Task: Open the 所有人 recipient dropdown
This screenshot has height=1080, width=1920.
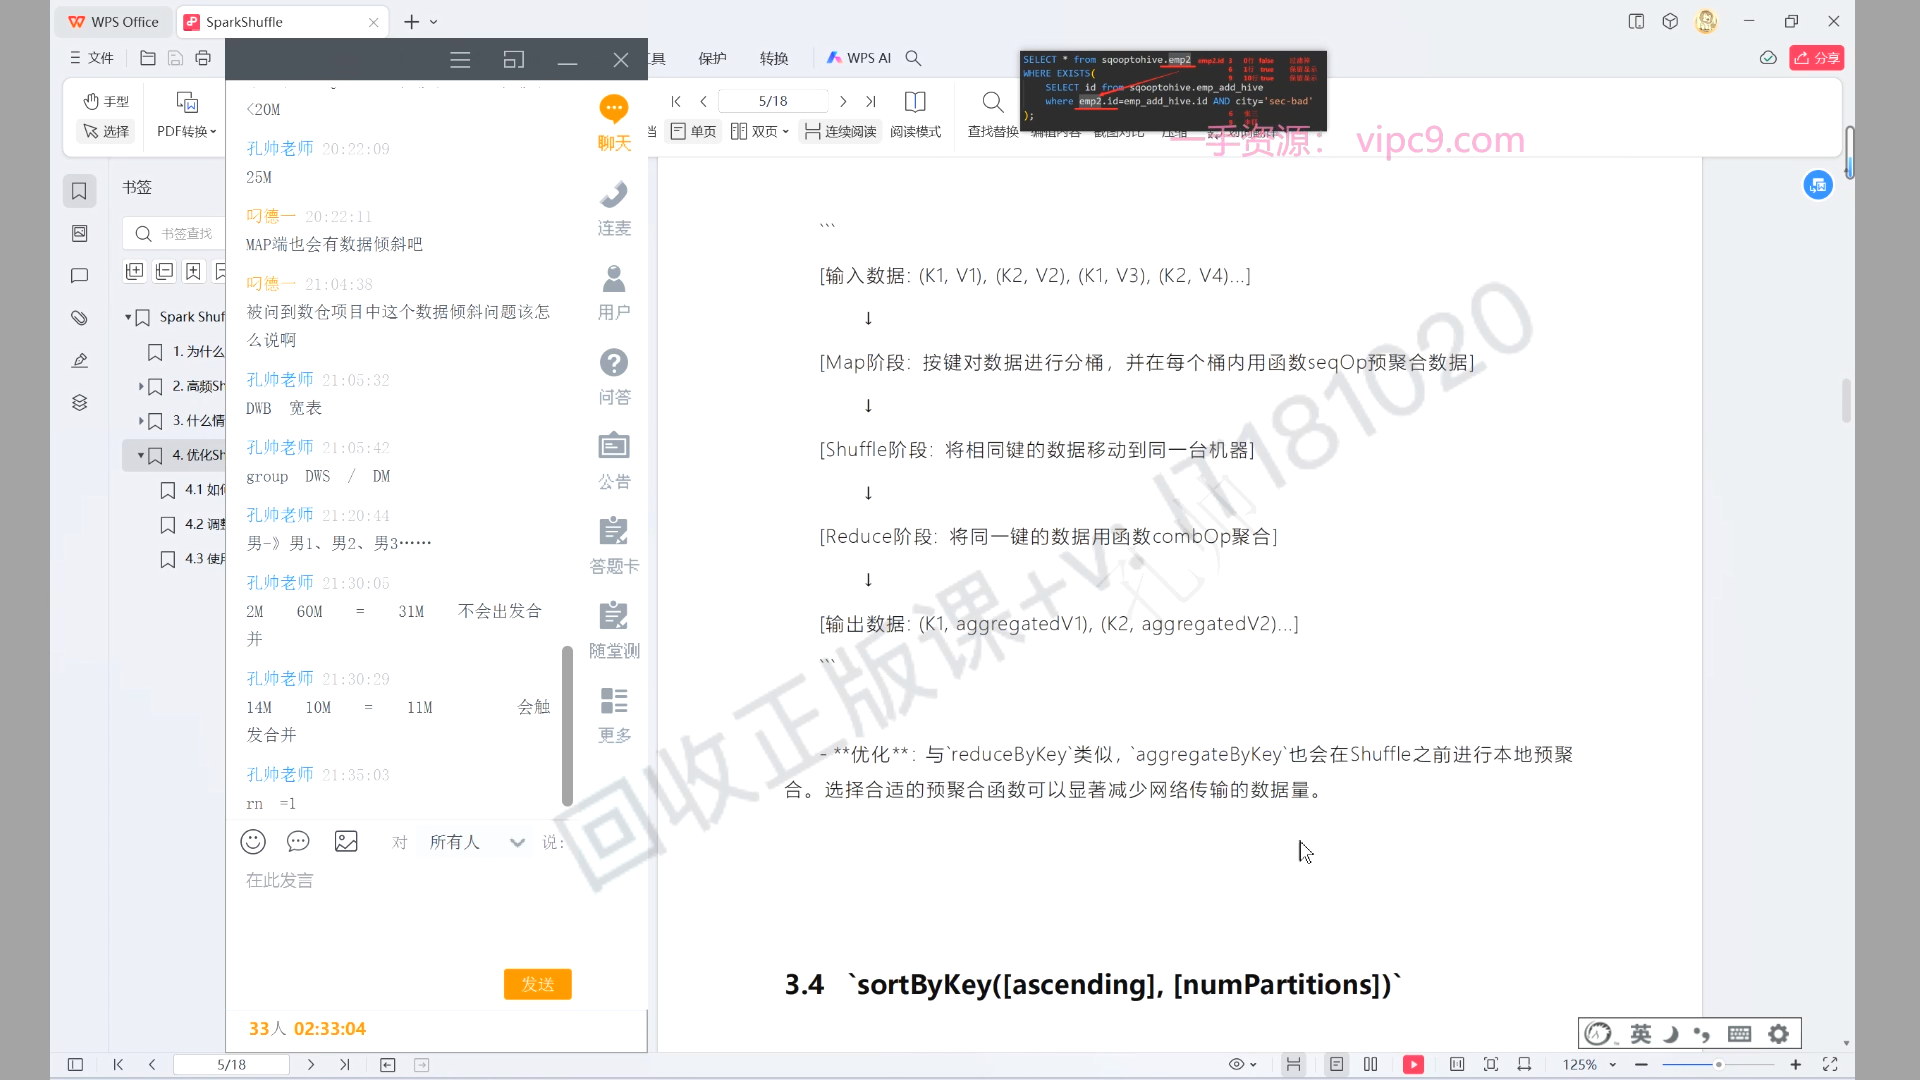Action: [x=476, y=842]
